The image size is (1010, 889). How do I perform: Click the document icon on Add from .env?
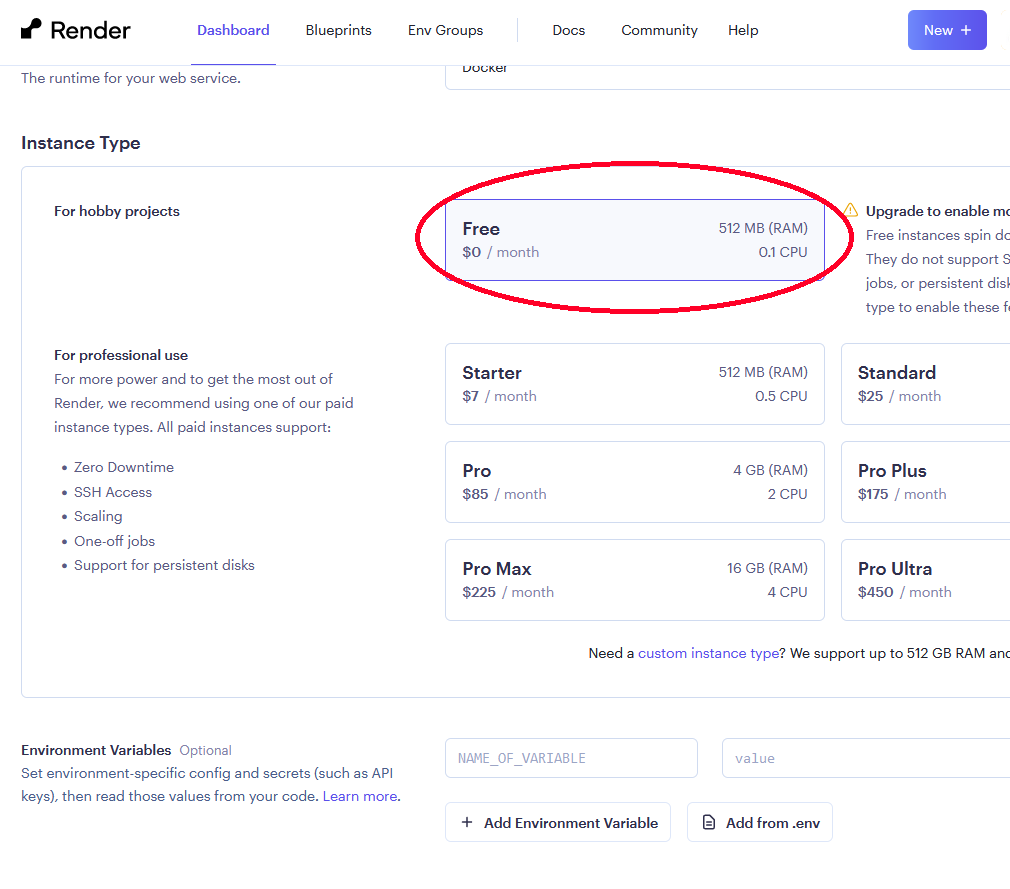pos(707,822)
